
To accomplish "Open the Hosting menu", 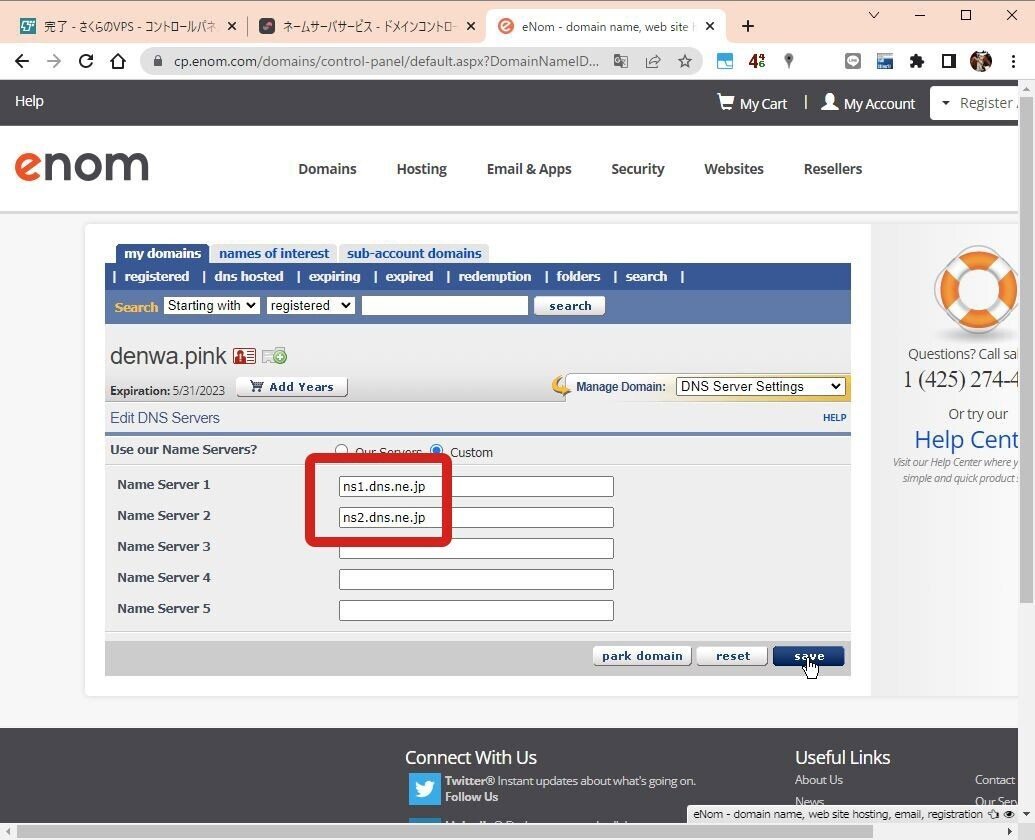I will (422, 169).
